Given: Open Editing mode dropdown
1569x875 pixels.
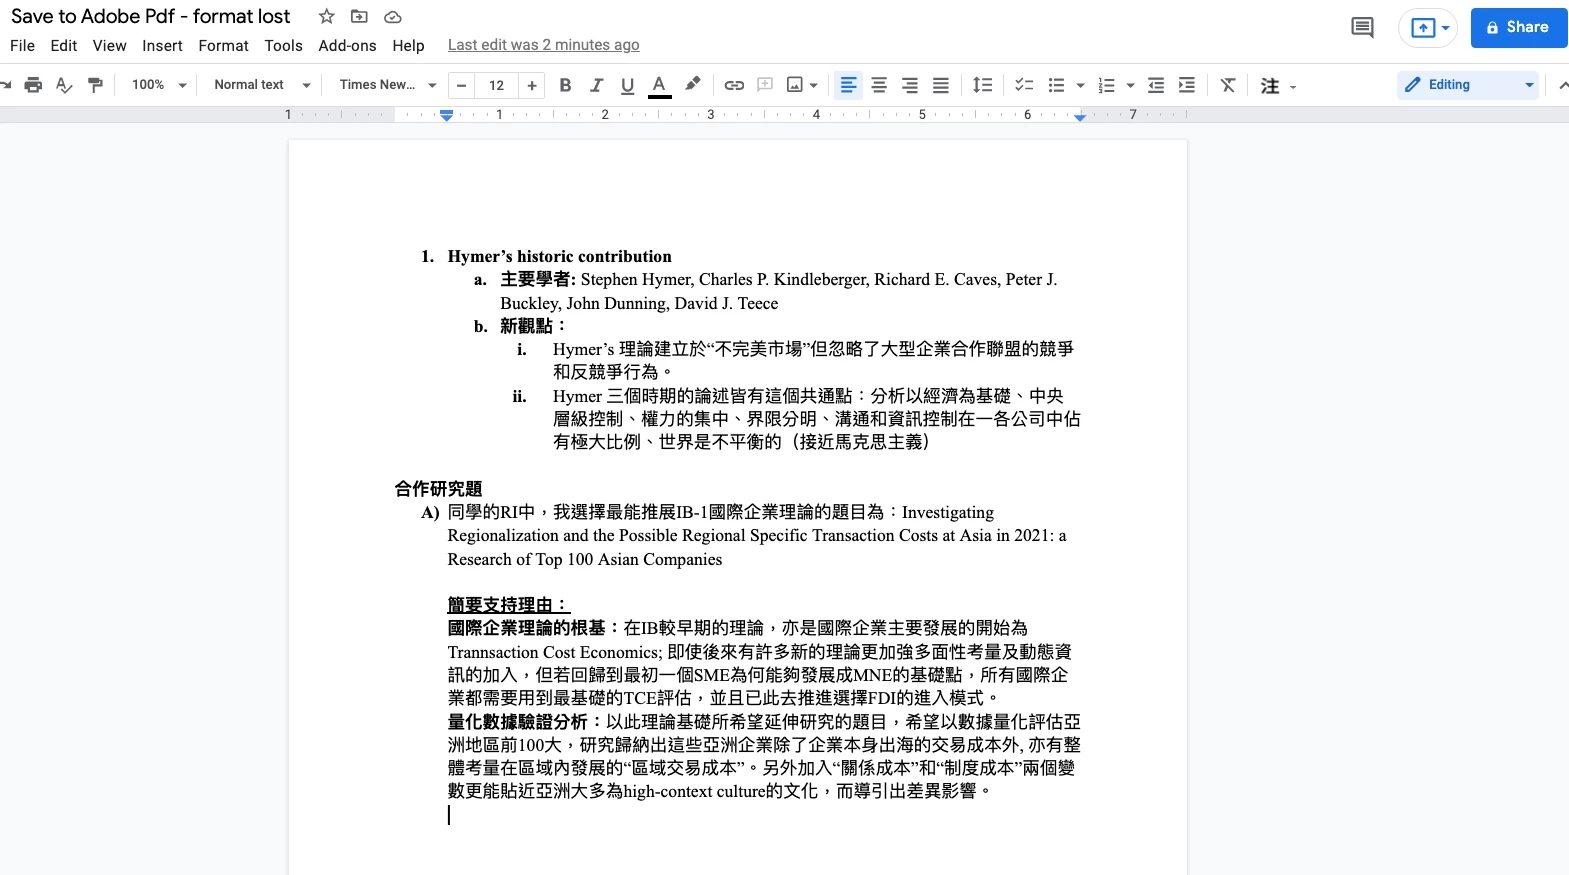Looking at the screenshot, I should (1468, 85).
